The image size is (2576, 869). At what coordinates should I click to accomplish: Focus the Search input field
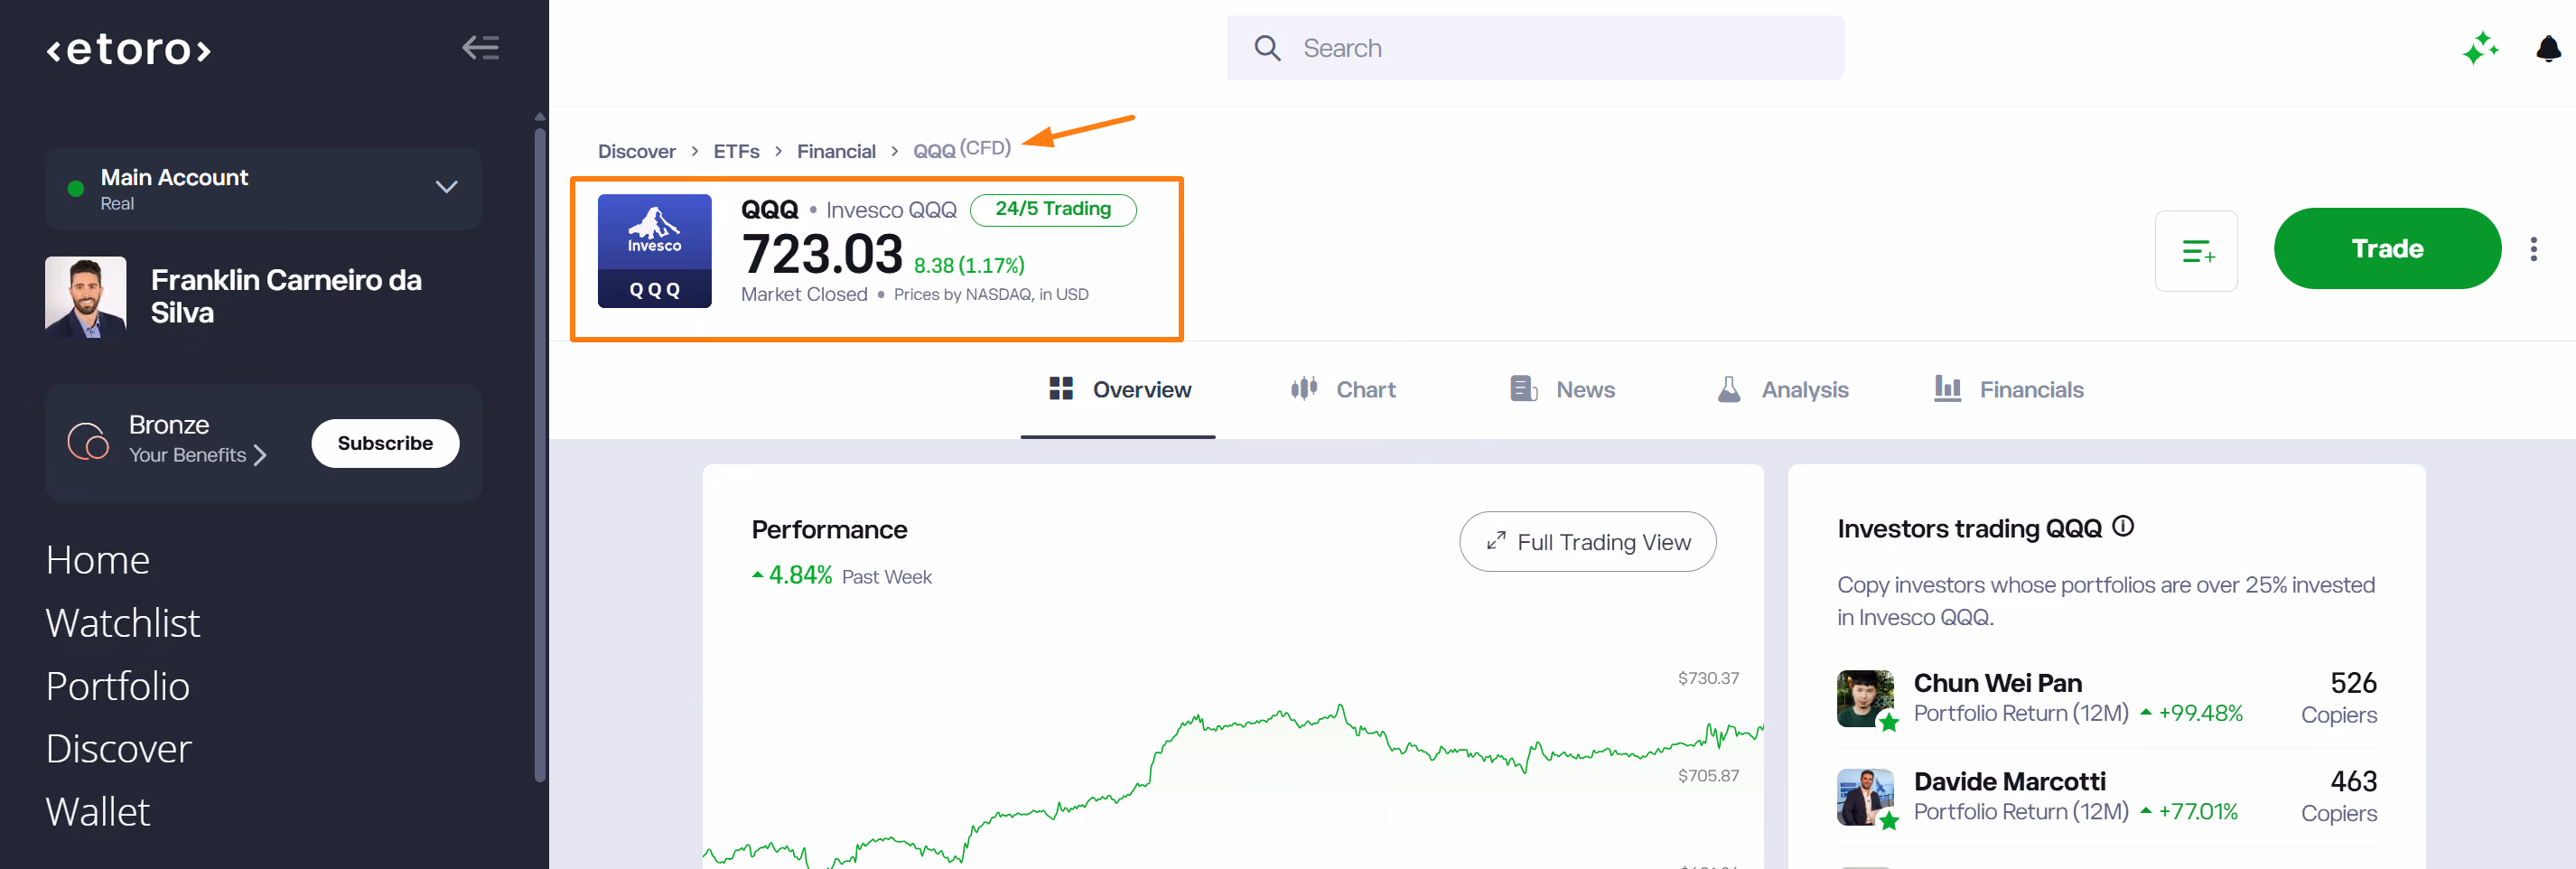pos(1535,48)
